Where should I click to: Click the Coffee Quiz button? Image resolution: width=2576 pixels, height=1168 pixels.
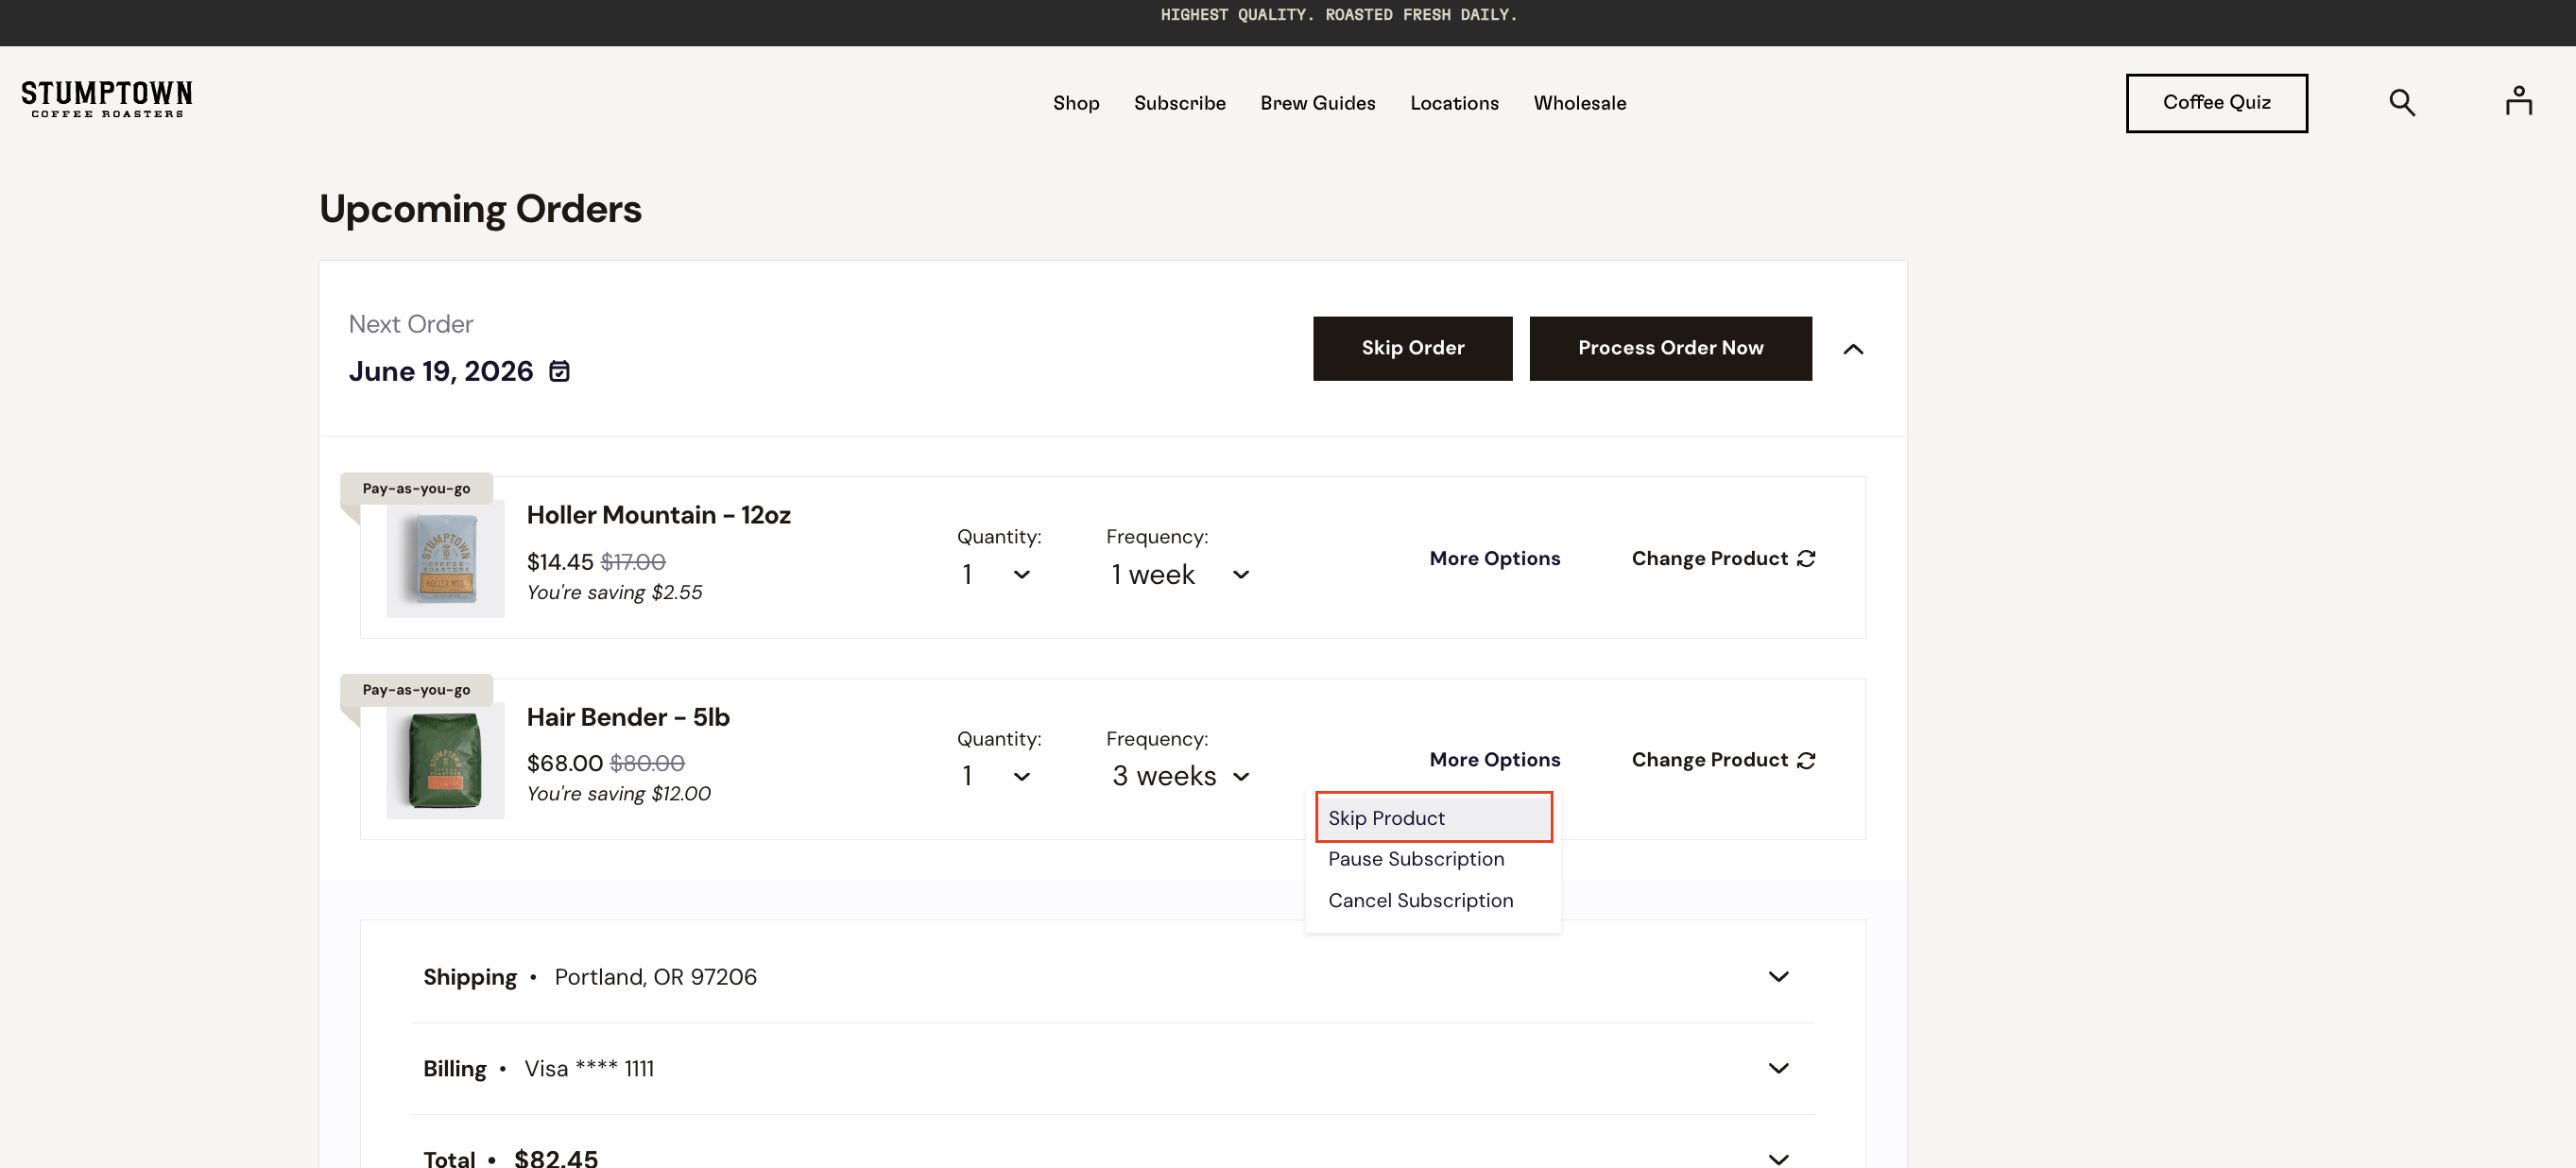(2216, 103)
